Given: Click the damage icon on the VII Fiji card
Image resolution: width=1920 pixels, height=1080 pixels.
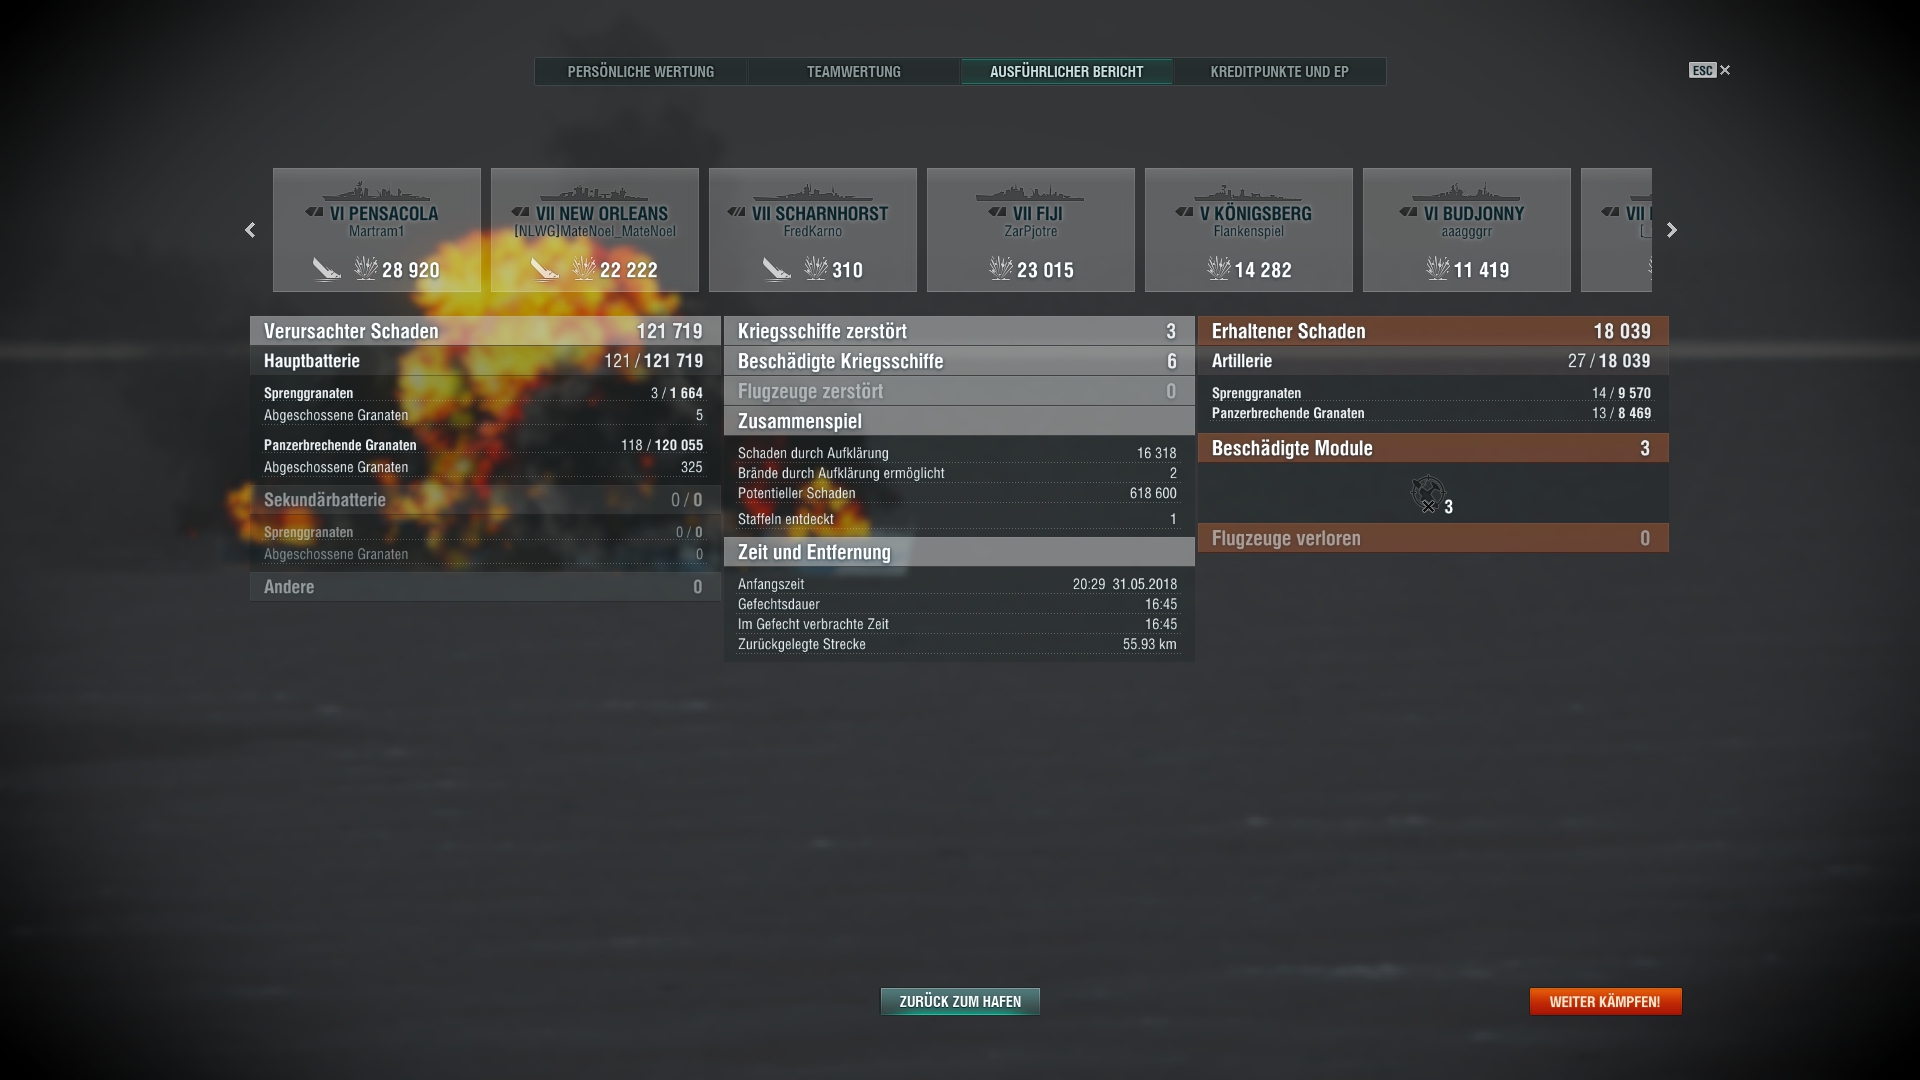Looking at the screenshot, I should 1001,268.
